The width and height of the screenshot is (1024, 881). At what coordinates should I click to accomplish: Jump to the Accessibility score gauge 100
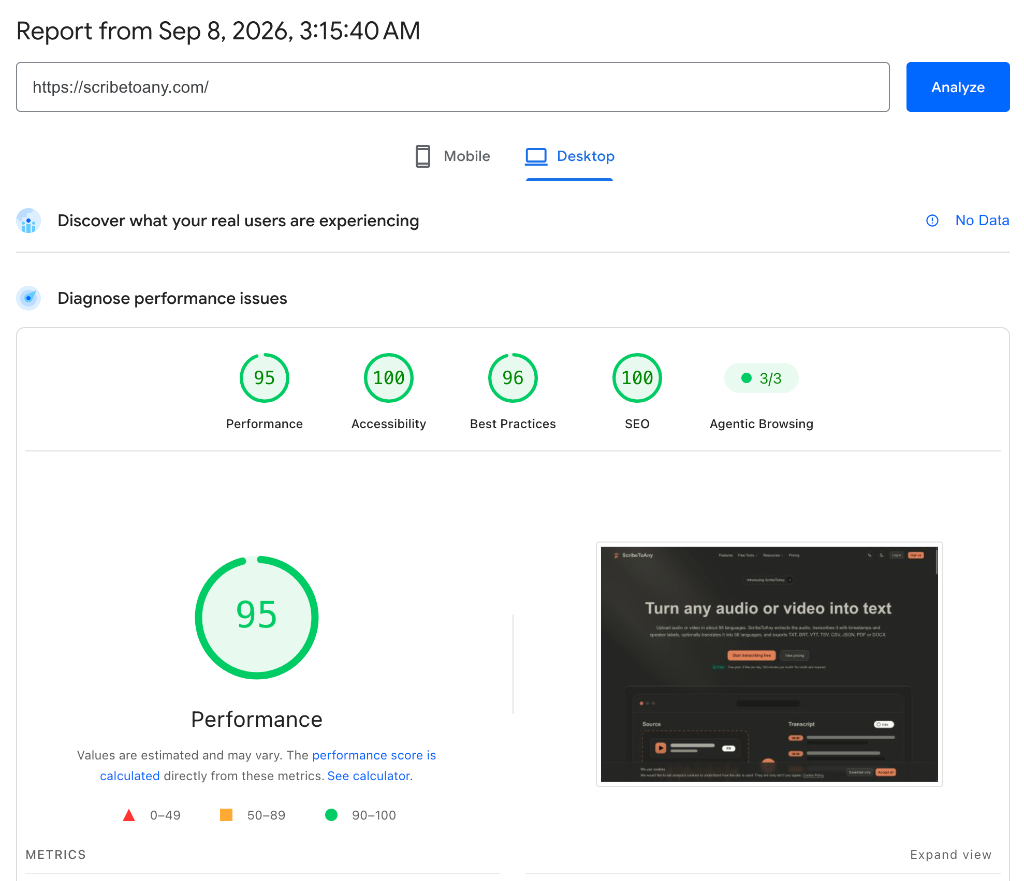click(389, 377)
